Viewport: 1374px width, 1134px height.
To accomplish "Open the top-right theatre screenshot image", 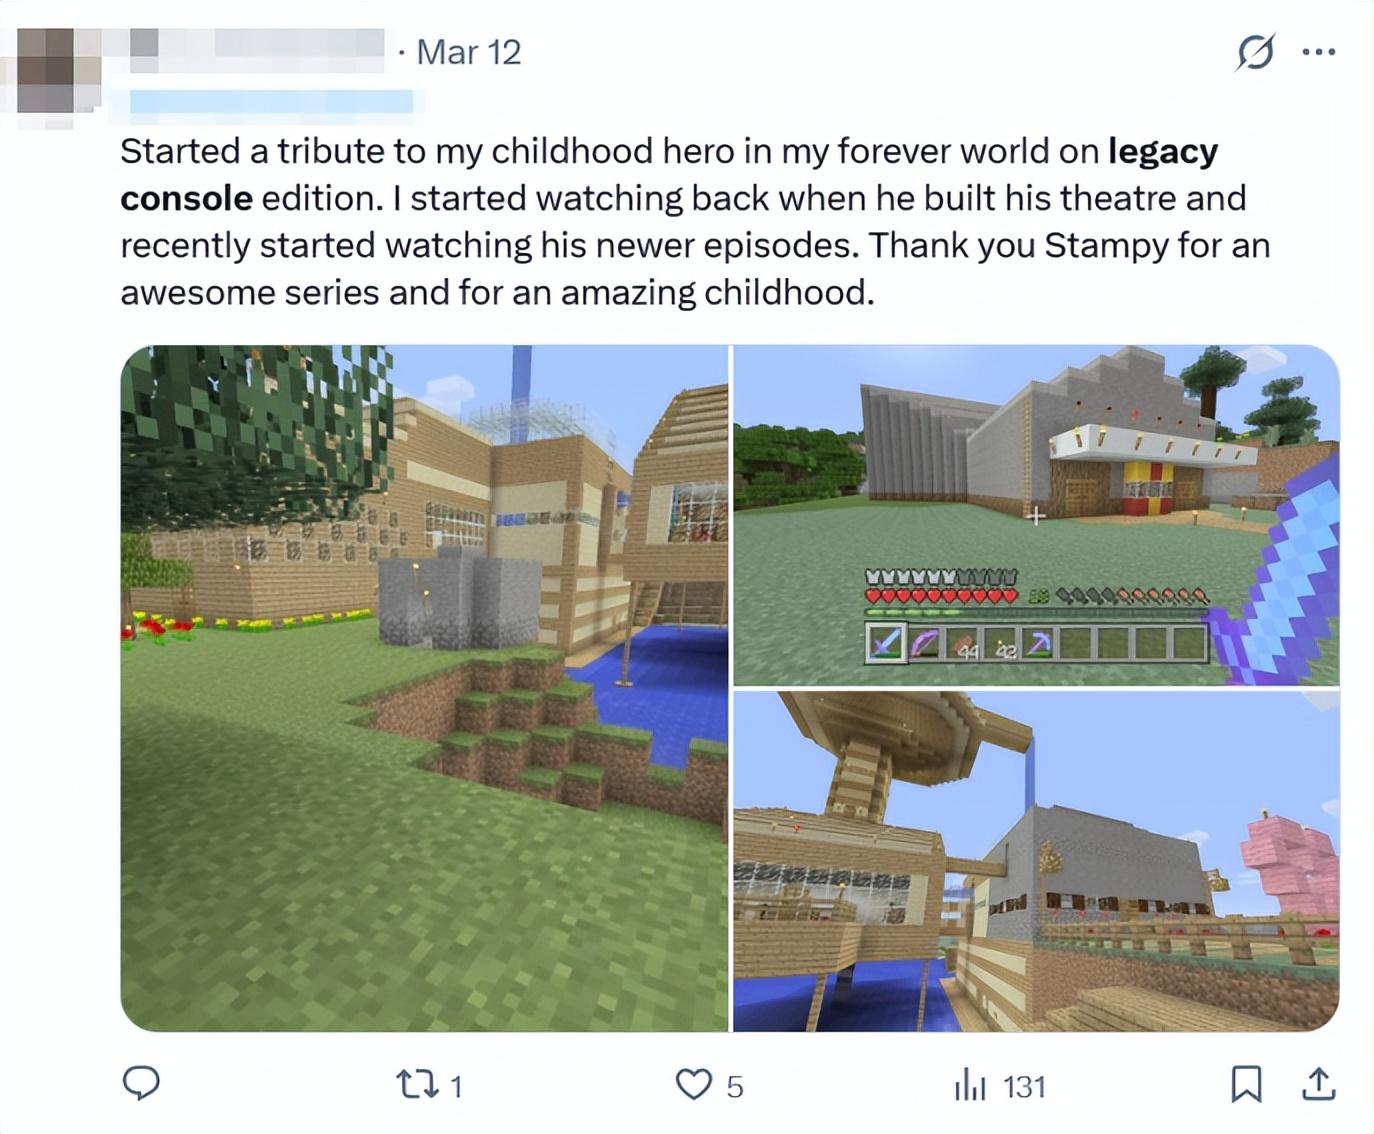I will (x=1036, y=515).
